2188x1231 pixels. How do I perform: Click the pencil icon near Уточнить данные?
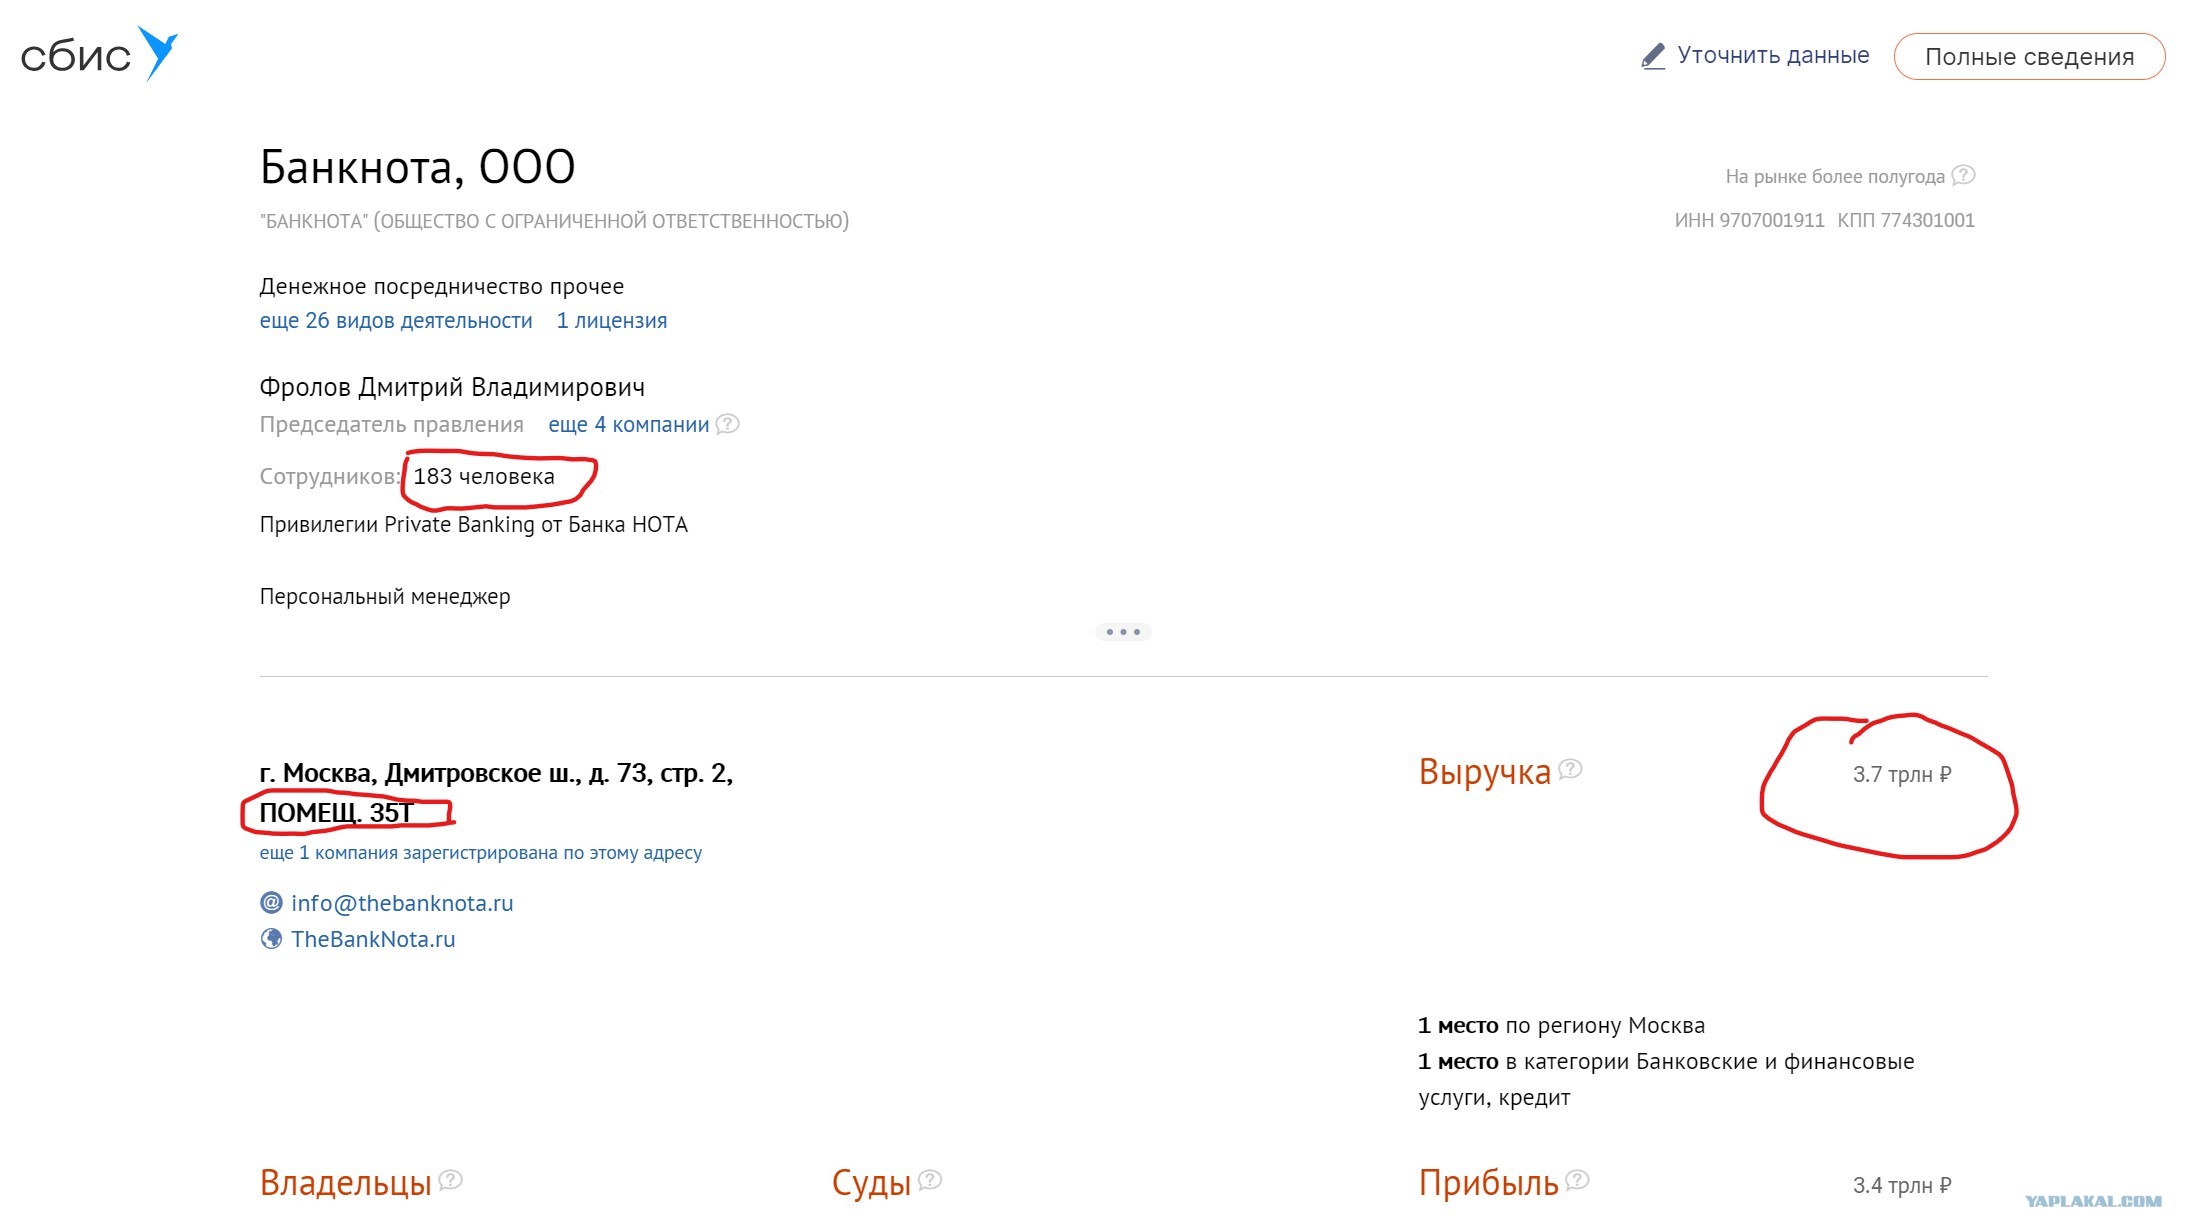click(x=1653, y=56)
